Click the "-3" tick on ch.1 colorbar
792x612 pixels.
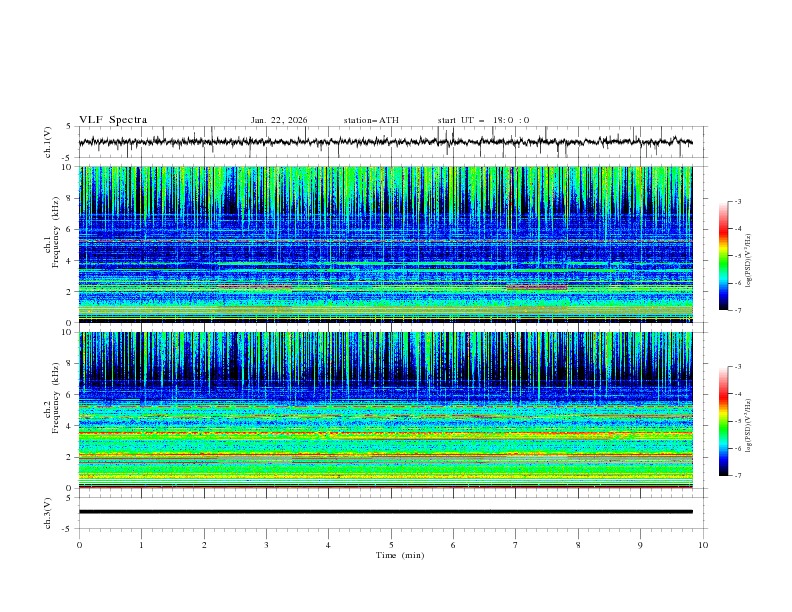coord(737,202)
